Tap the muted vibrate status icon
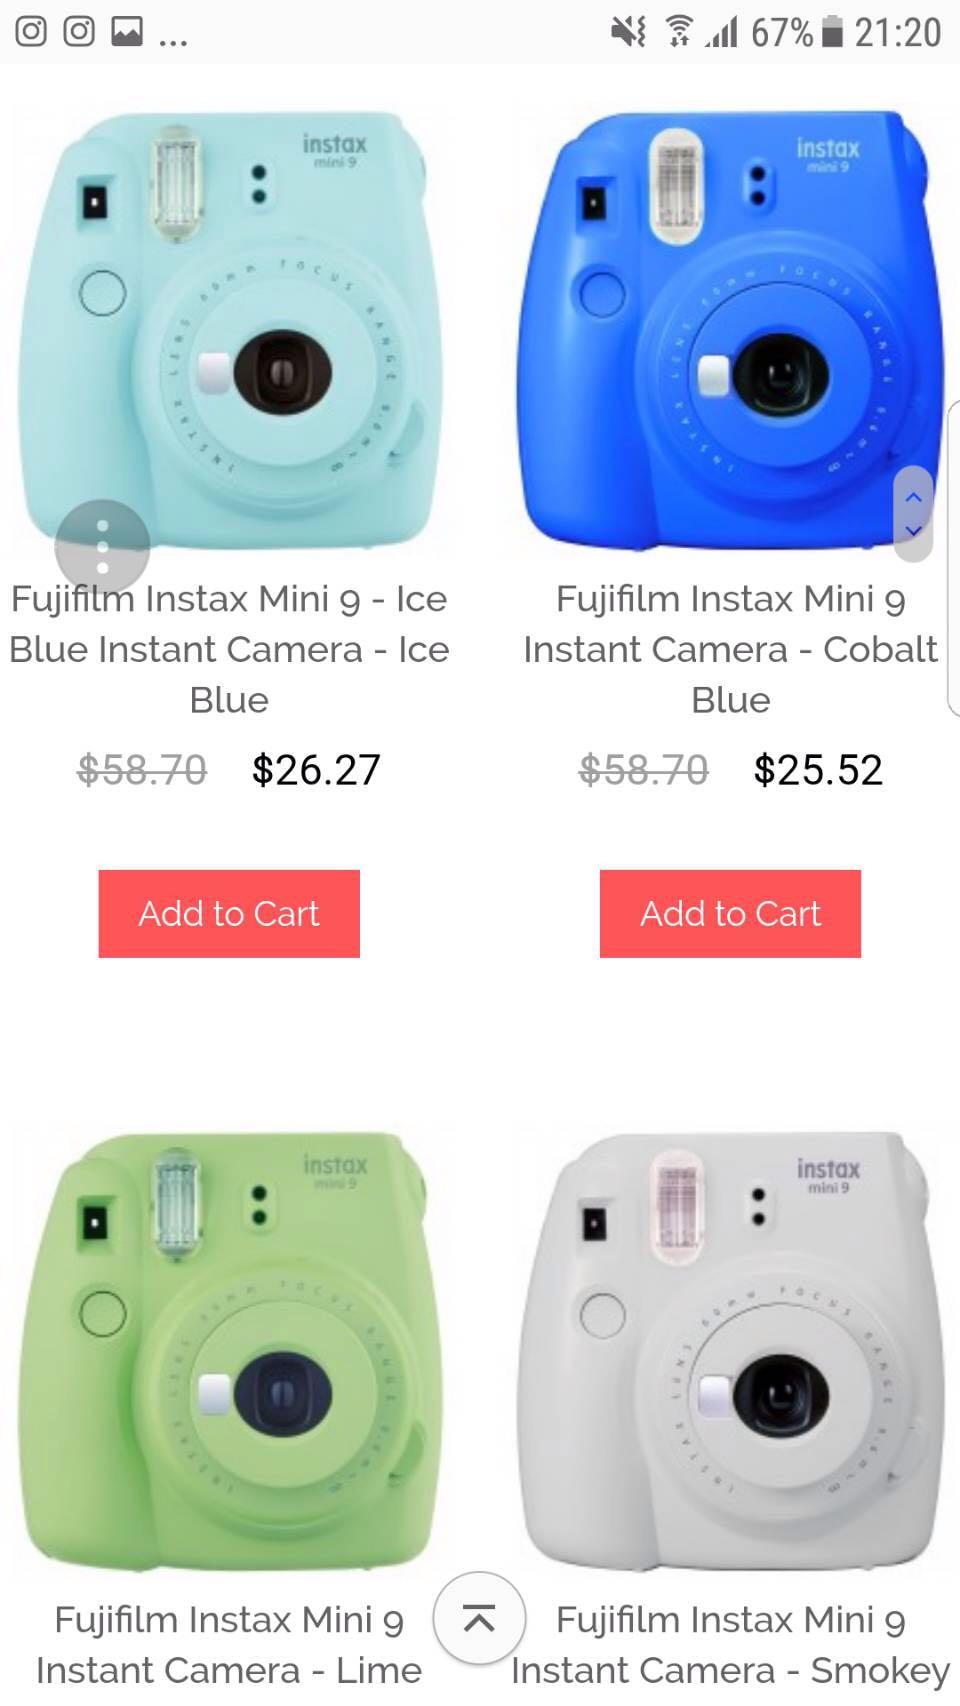Screen dimensions: 960x1706 629,32
